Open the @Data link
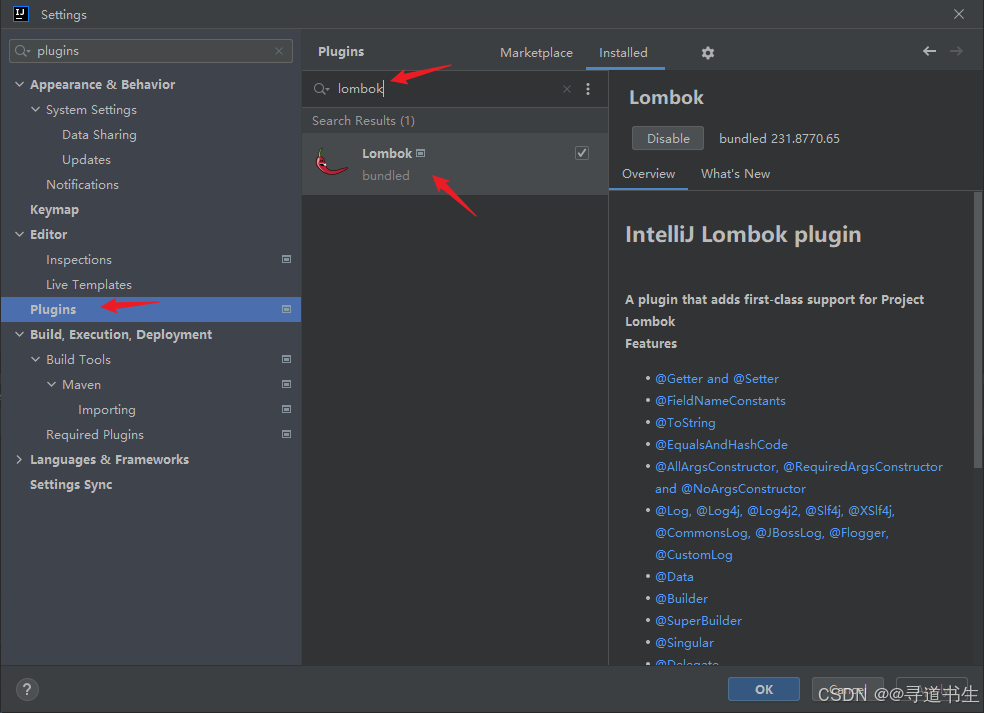The image size is (984, 713). click(674, 577)
